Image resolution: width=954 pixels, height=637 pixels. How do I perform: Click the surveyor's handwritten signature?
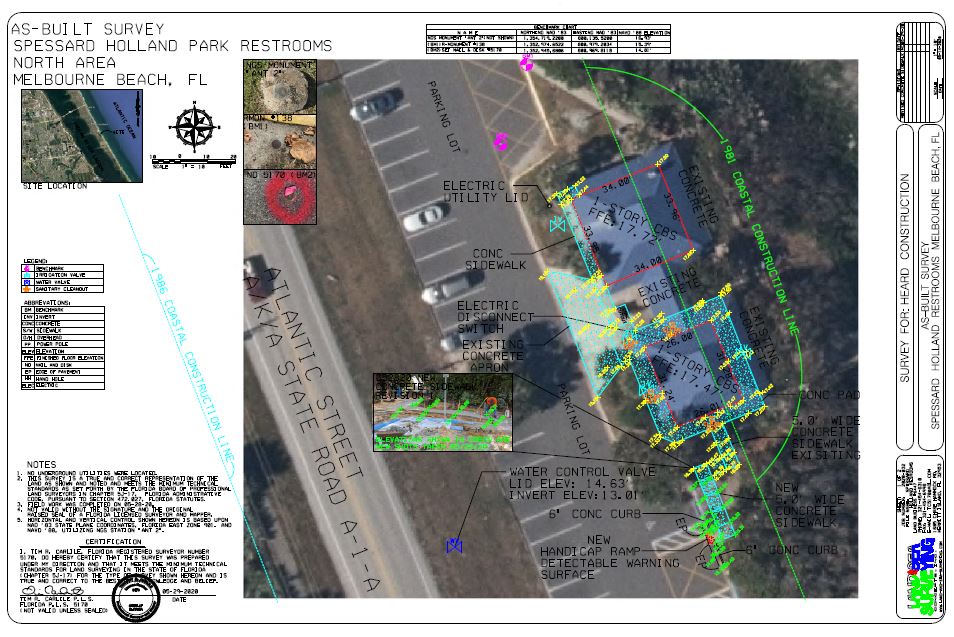point(51,591)
